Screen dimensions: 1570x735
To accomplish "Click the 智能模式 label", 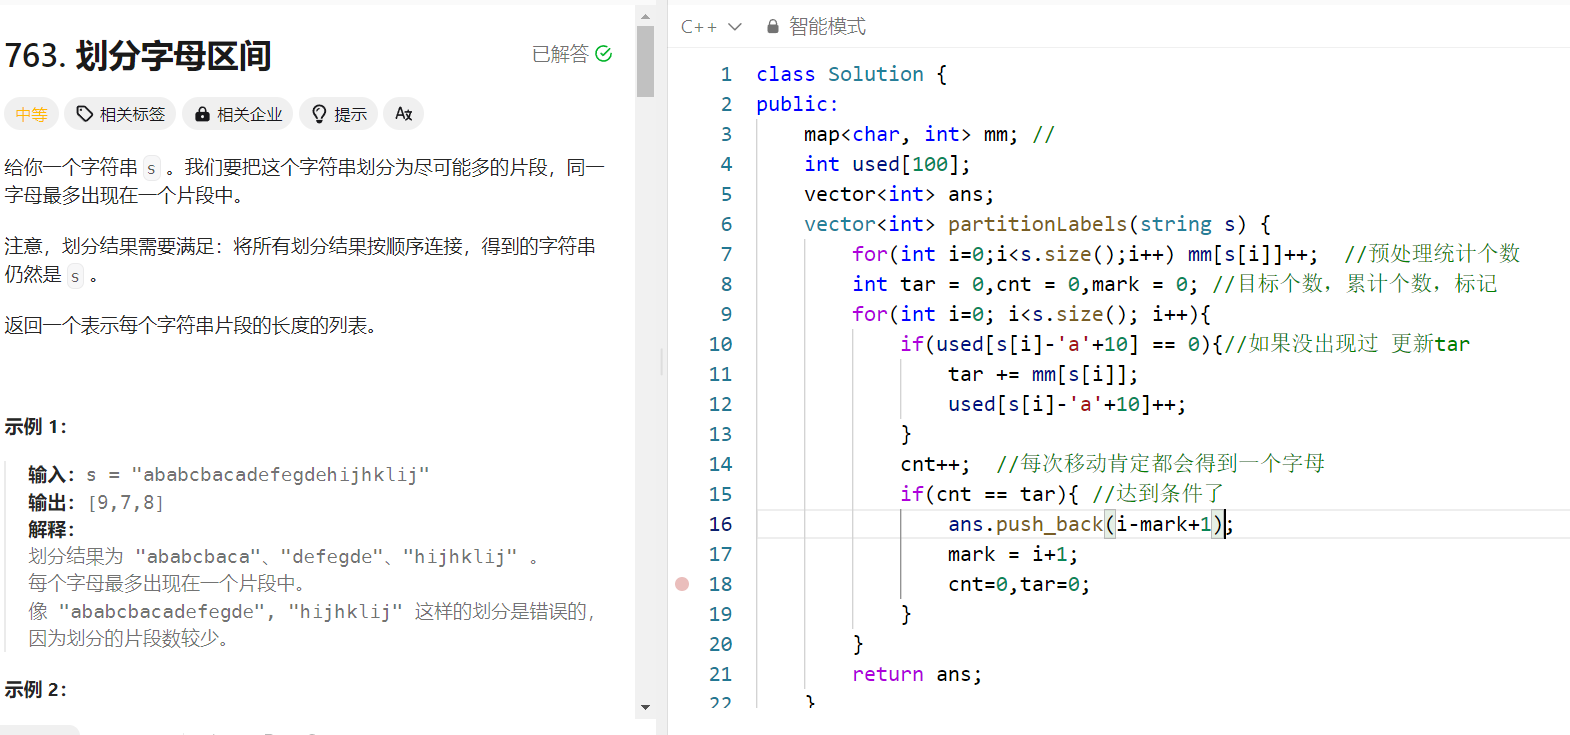I will 827,27.
